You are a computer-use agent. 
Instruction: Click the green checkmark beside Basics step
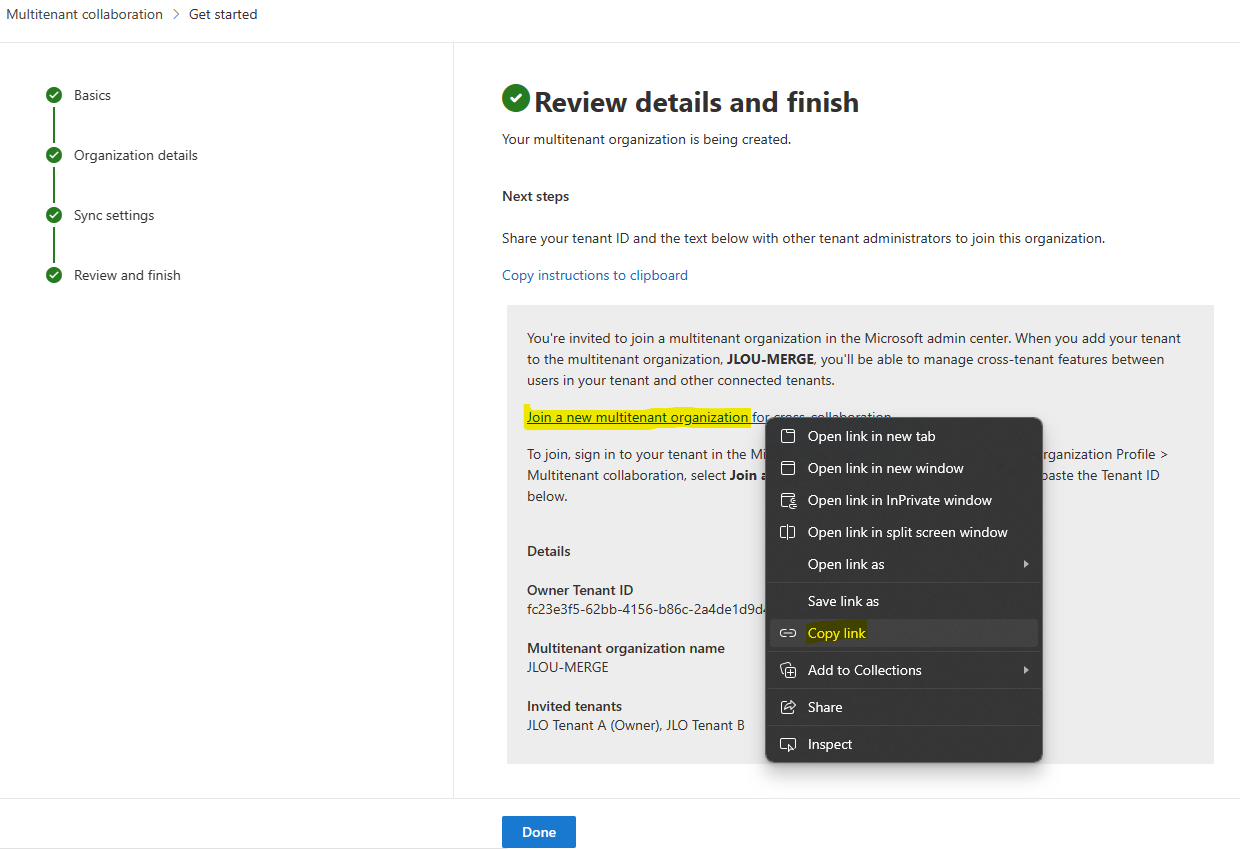(54, 95)
